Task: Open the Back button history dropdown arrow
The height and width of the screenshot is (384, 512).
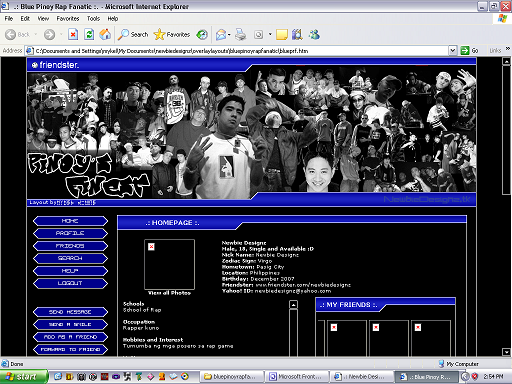Action: pyautogui.click(x=35, y=34)
